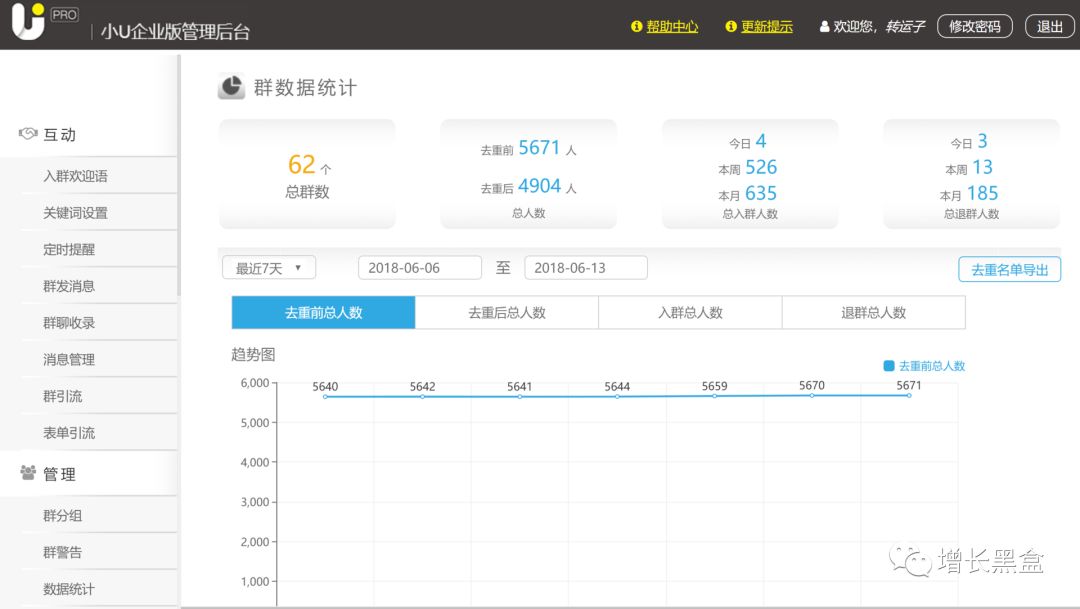Viewport: 1080px width, 609px height.
Task: Click the 5670 data point on chart
Action: point(811,395)
